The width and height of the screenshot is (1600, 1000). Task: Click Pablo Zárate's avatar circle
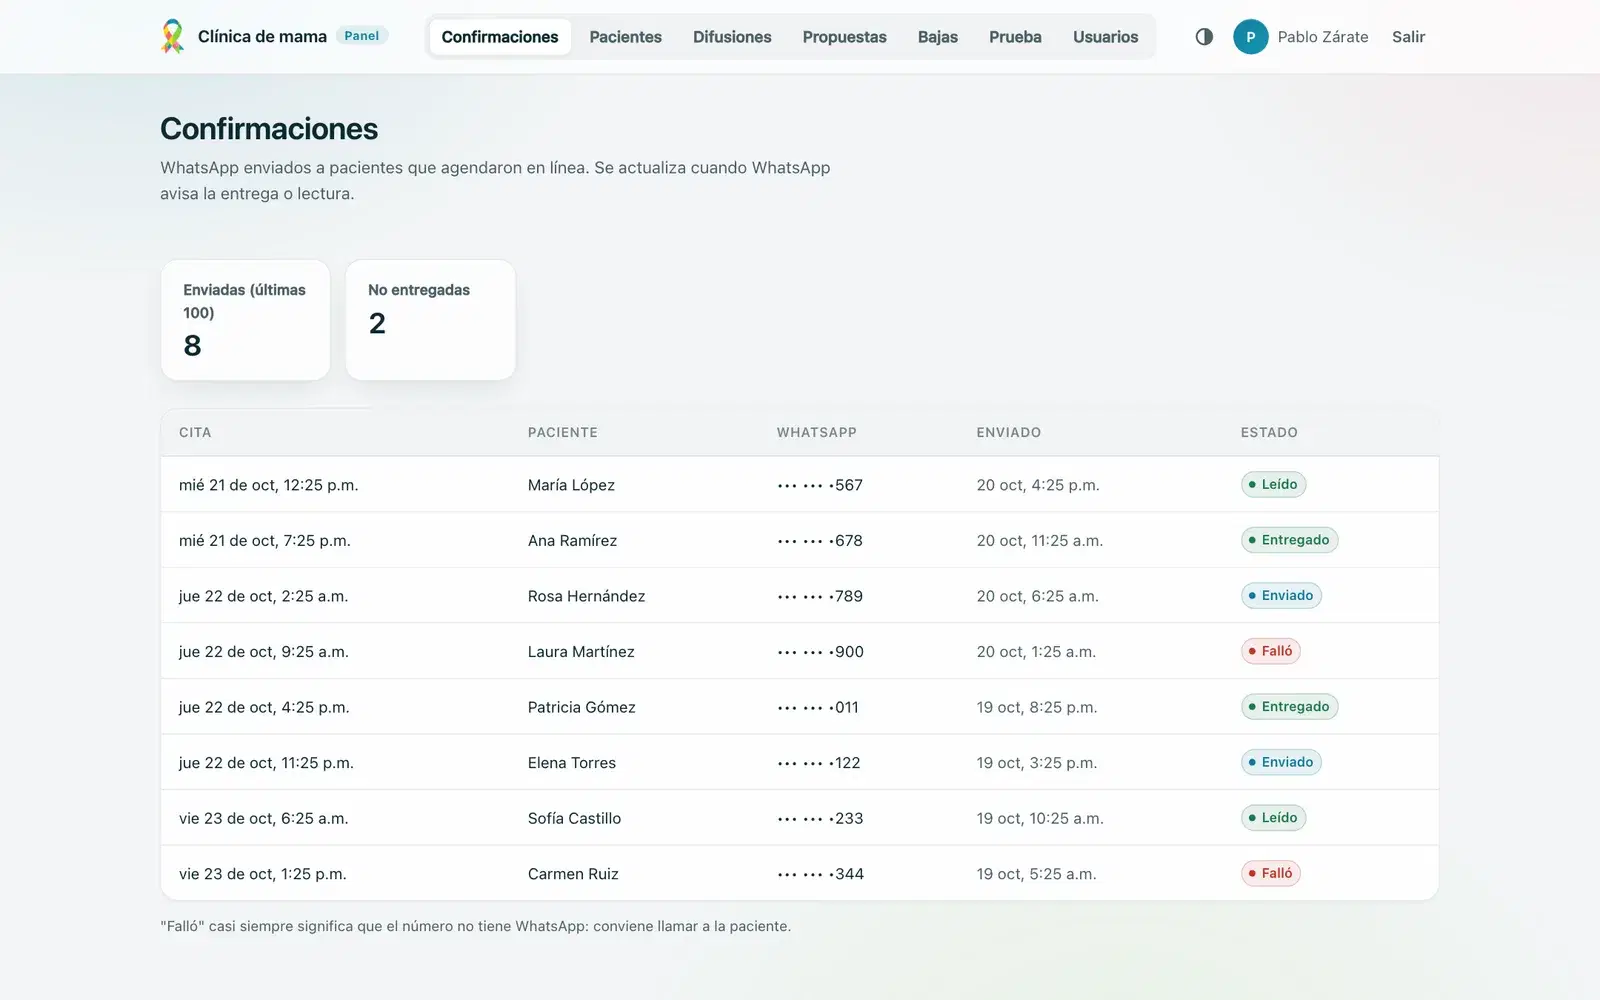pos(1250,36)
